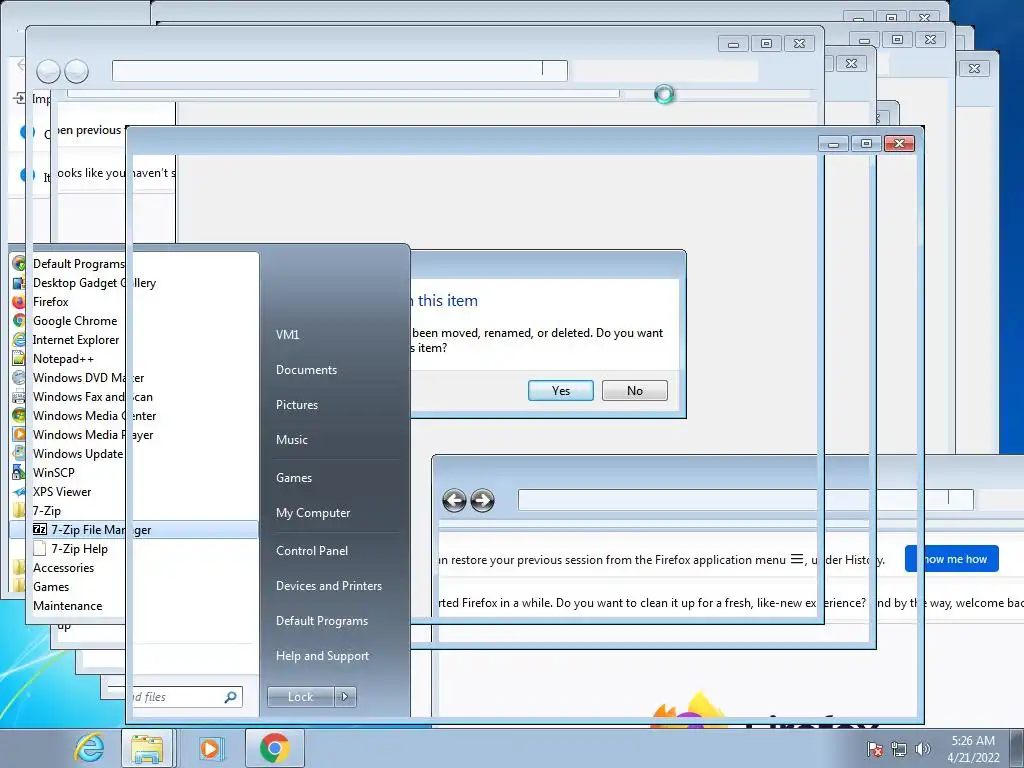Click the WinSCP icon in programs list

point(19,472)
